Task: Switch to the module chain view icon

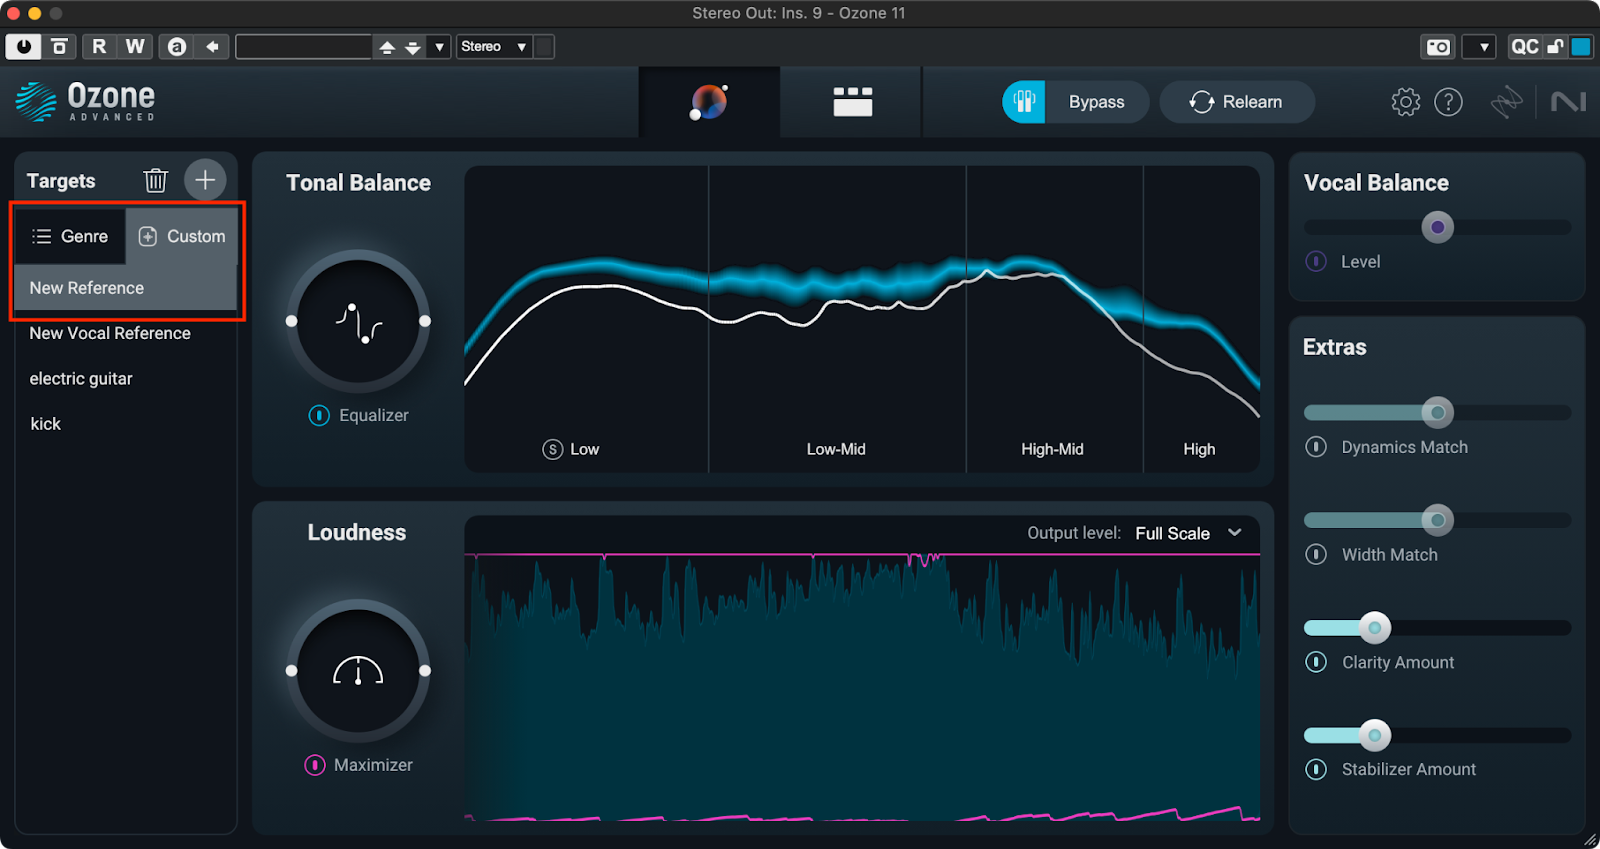Action: coord(852,102)
